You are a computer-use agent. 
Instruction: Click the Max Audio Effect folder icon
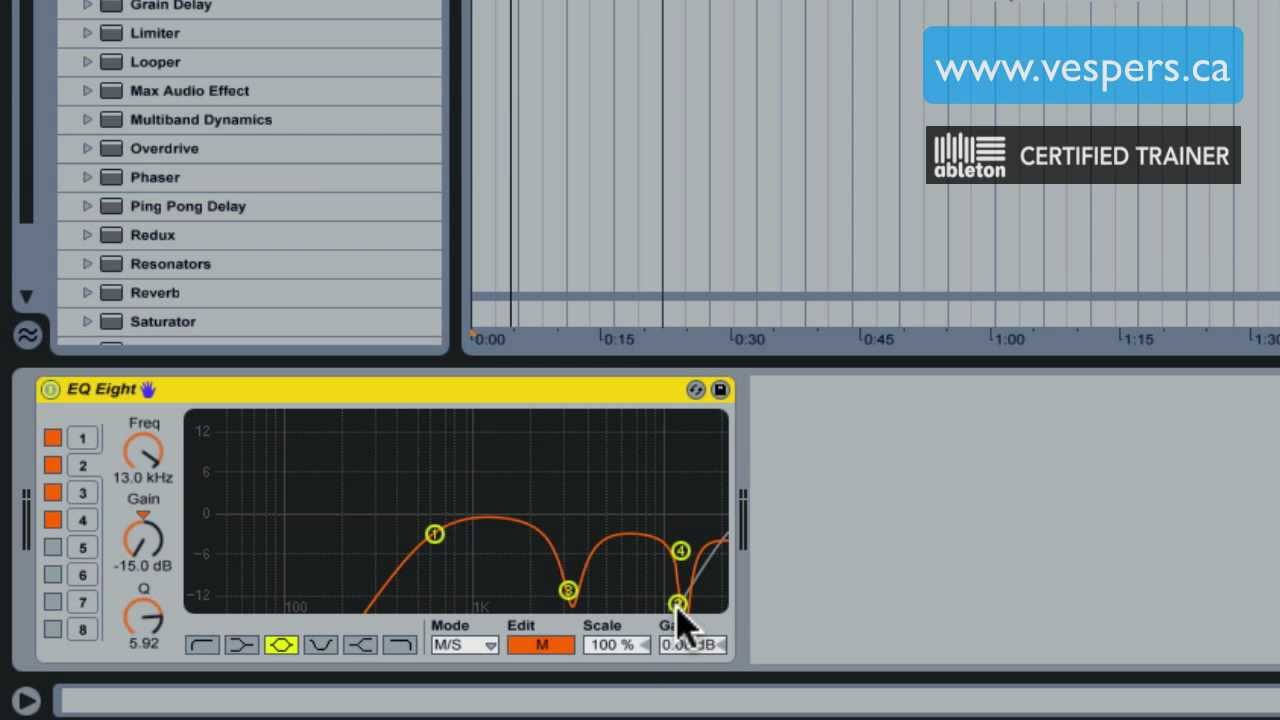click(x=111, y=91)
